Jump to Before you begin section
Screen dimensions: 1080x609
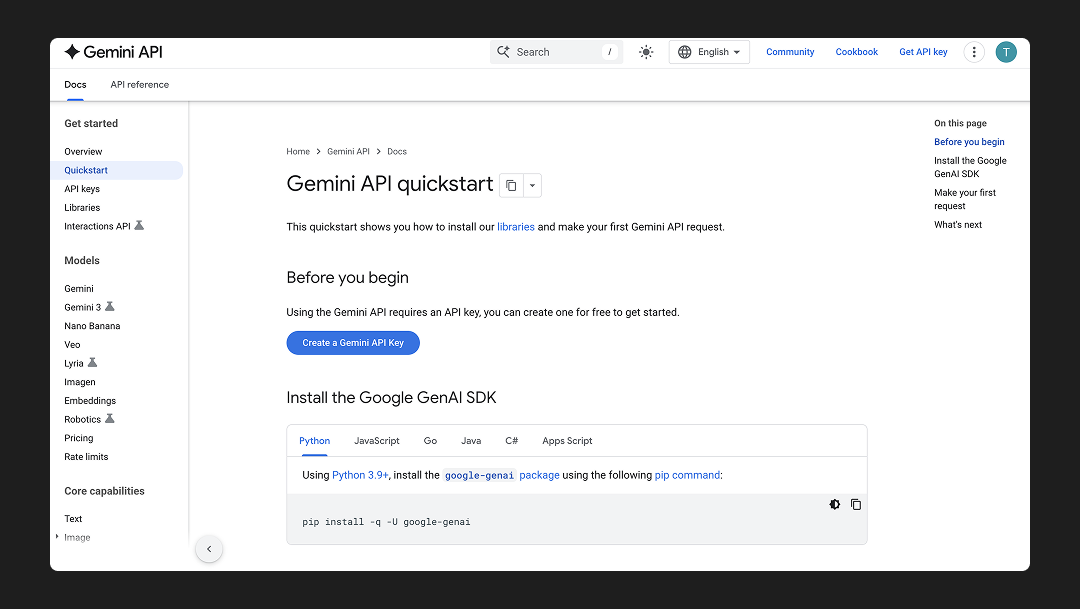click(969, 142)
